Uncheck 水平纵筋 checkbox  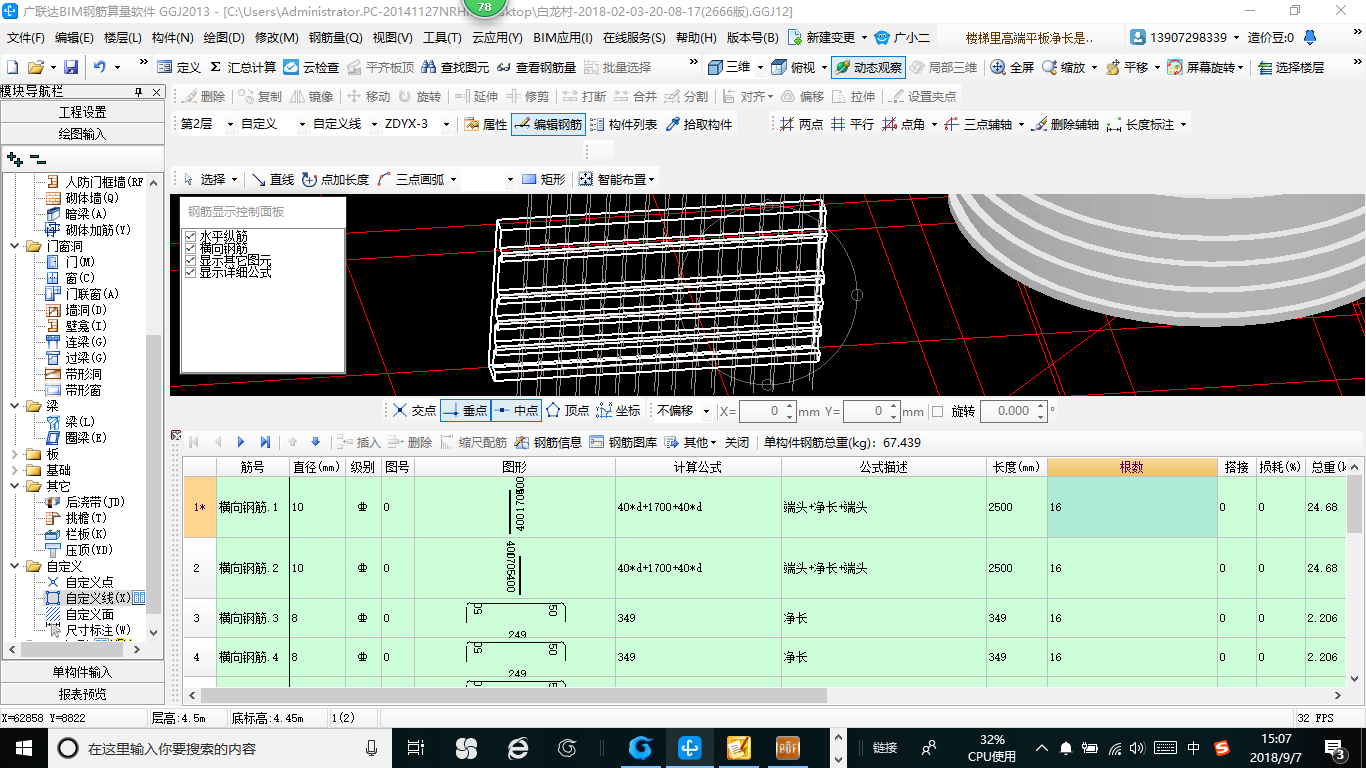pyautogui.click(x=190, y=236)
